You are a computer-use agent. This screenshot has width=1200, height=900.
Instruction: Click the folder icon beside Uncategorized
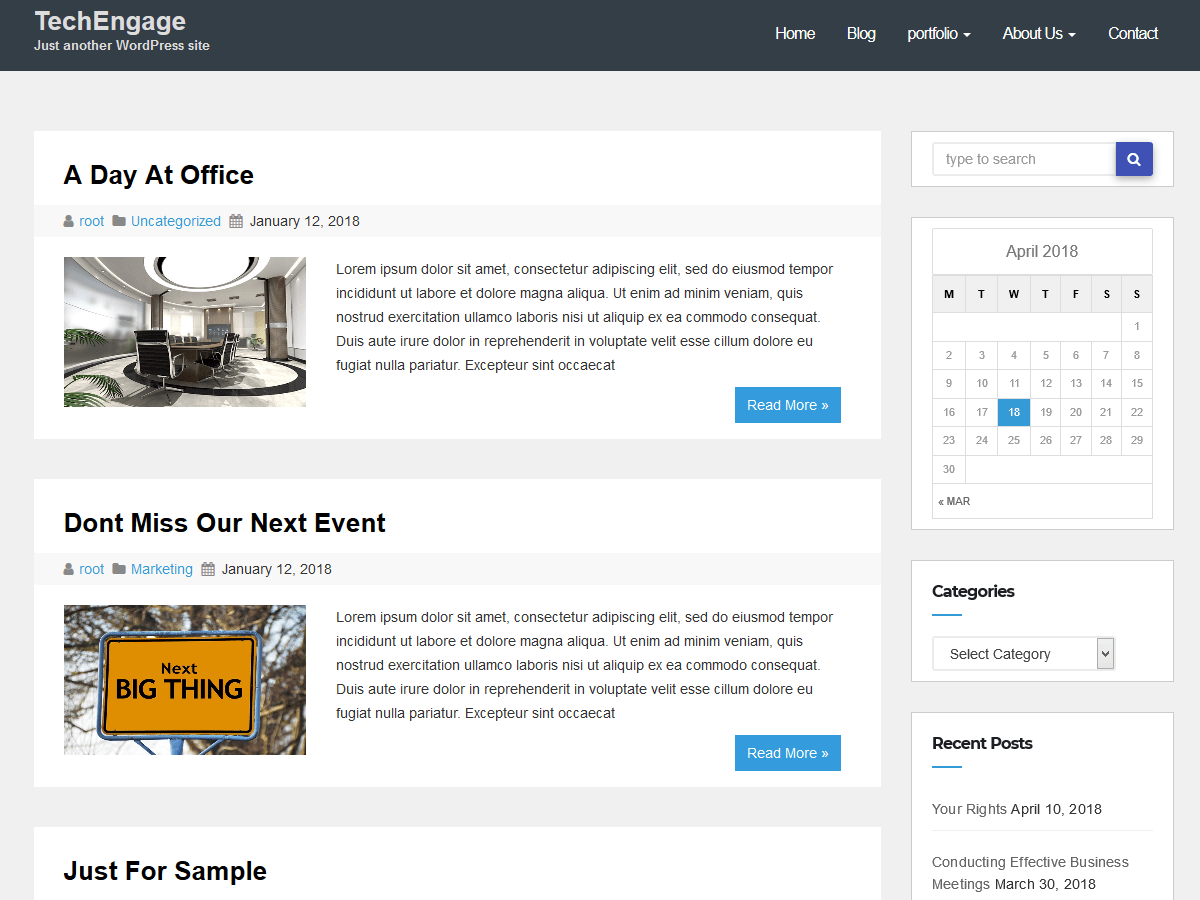pos(119,221)
